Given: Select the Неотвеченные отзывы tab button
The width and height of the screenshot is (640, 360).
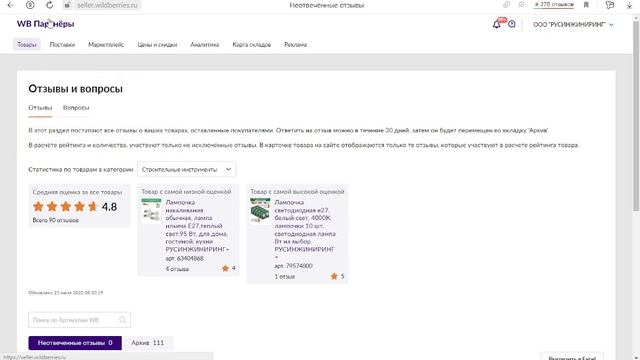Looking at the screenshot, I should click(x=75, y=343).
